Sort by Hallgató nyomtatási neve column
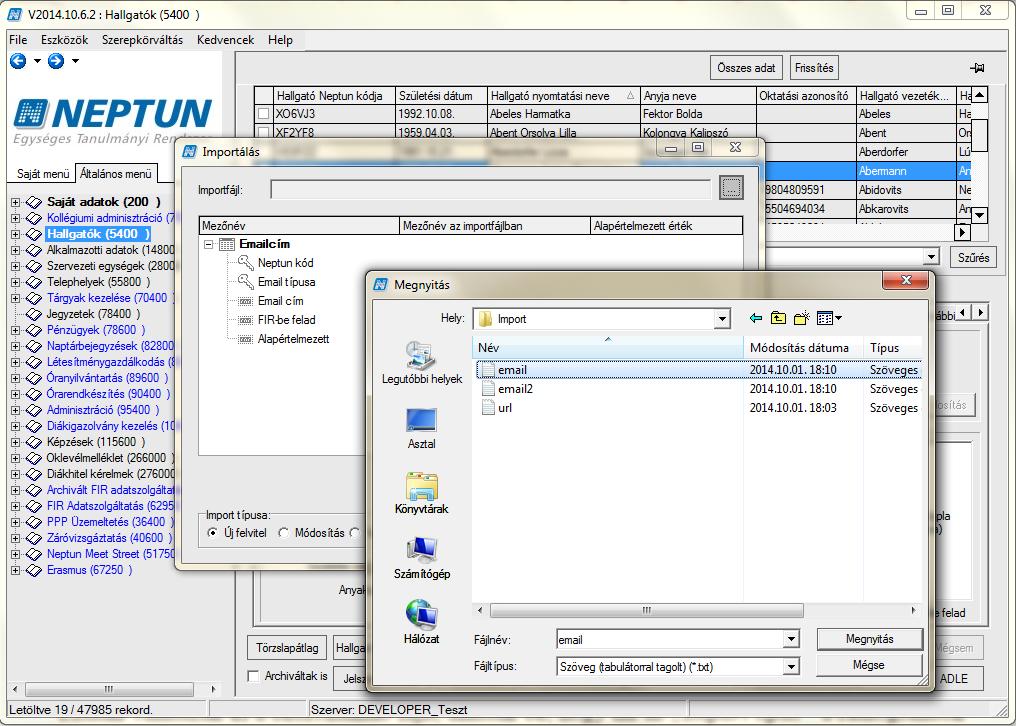The width and height of the screenshot is (1016, 726). click(x=564, y=96)
